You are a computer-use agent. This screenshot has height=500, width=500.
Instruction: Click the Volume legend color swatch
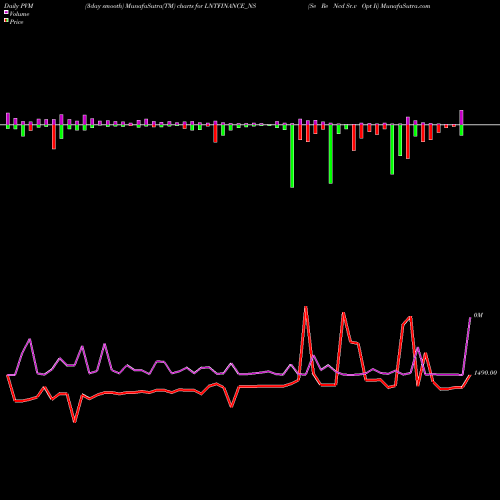pyautogui.click(x=6, y=13)
